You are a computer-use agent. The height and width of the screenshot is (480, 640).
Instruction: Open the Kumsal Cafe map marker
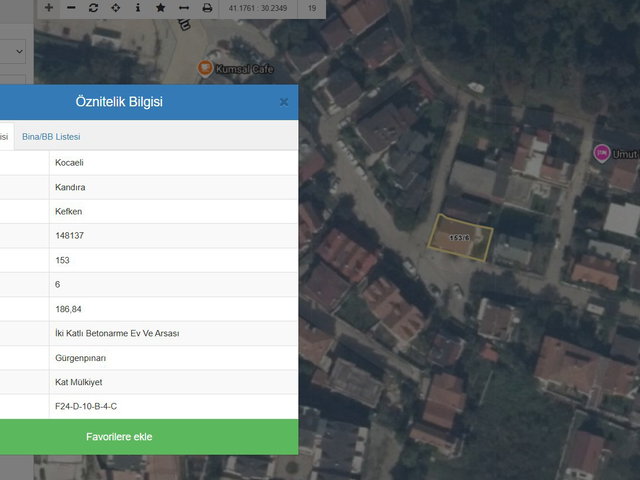pyautogui.click(x=205, y=68)
